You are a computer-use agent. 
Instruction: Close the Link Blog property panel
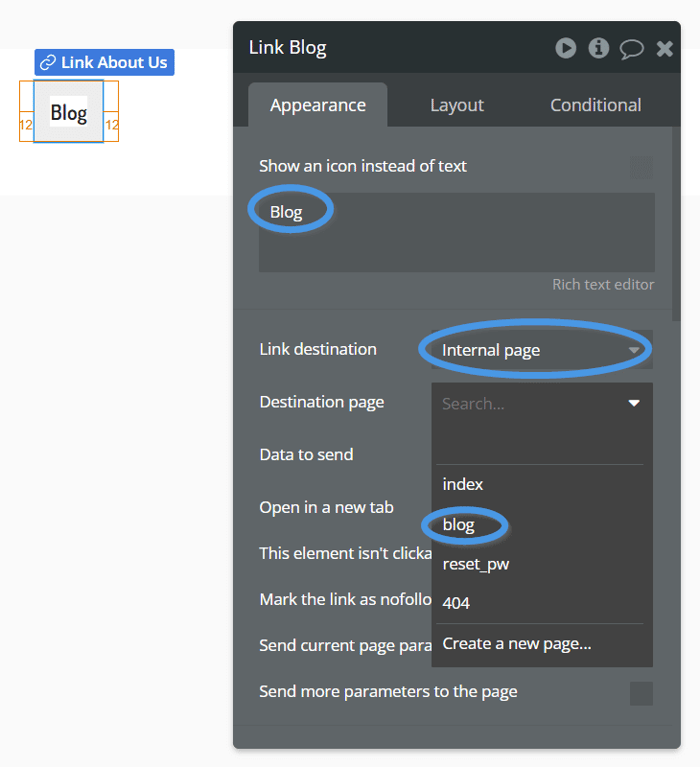point(664,48)
